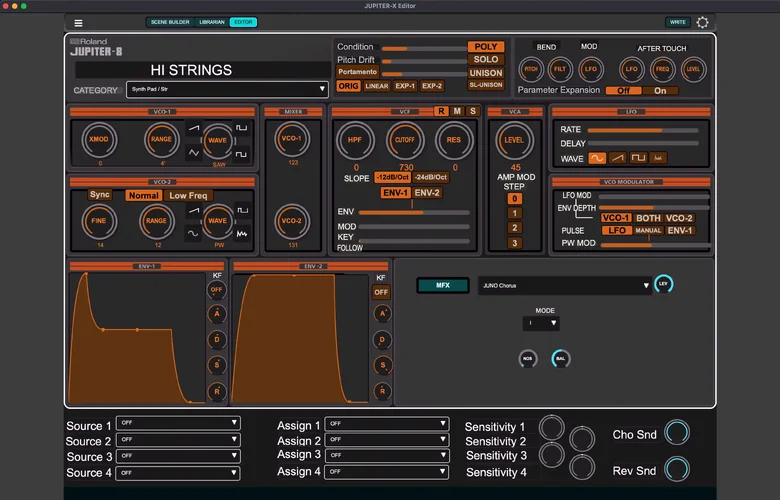Open the Assign 2 dropdown

pyautogui.click(x=387, y=440)
